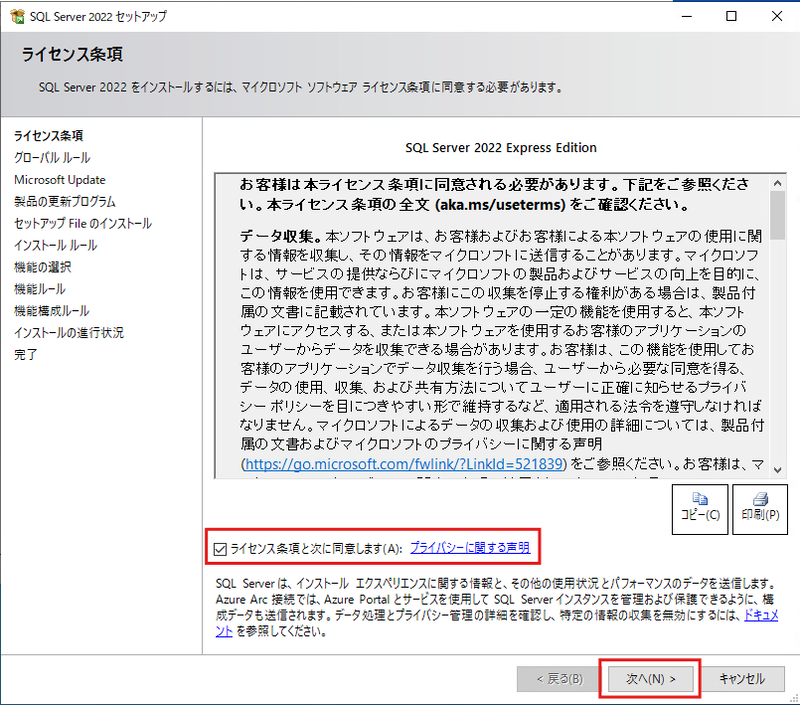Image resolution: width=800 pixels, height=705 pixels.
Task: Select セットアップ File のインストール step
Action: tap(83, 223)
